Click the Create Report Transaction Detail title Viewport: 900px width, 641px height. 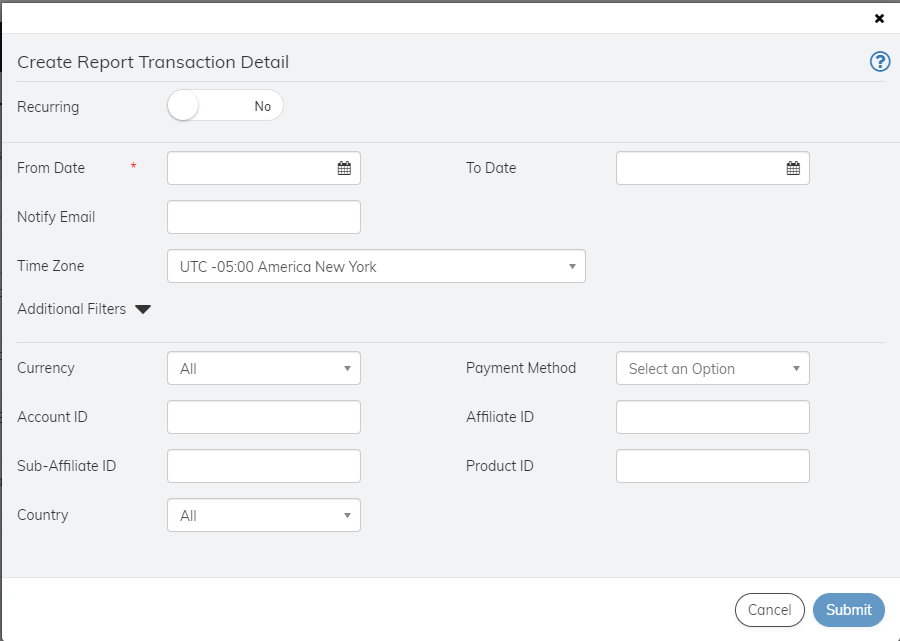153,62
